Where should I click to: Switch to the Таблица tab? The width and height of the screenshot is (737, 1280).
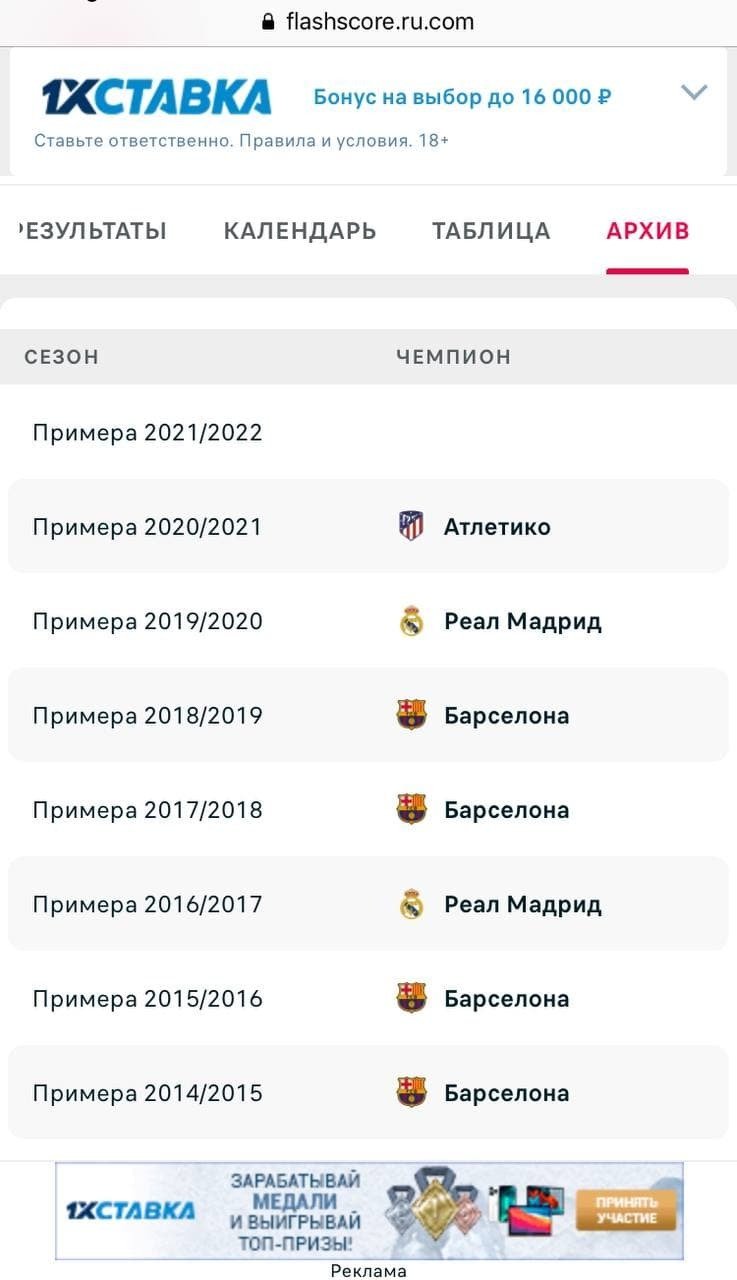491,231
